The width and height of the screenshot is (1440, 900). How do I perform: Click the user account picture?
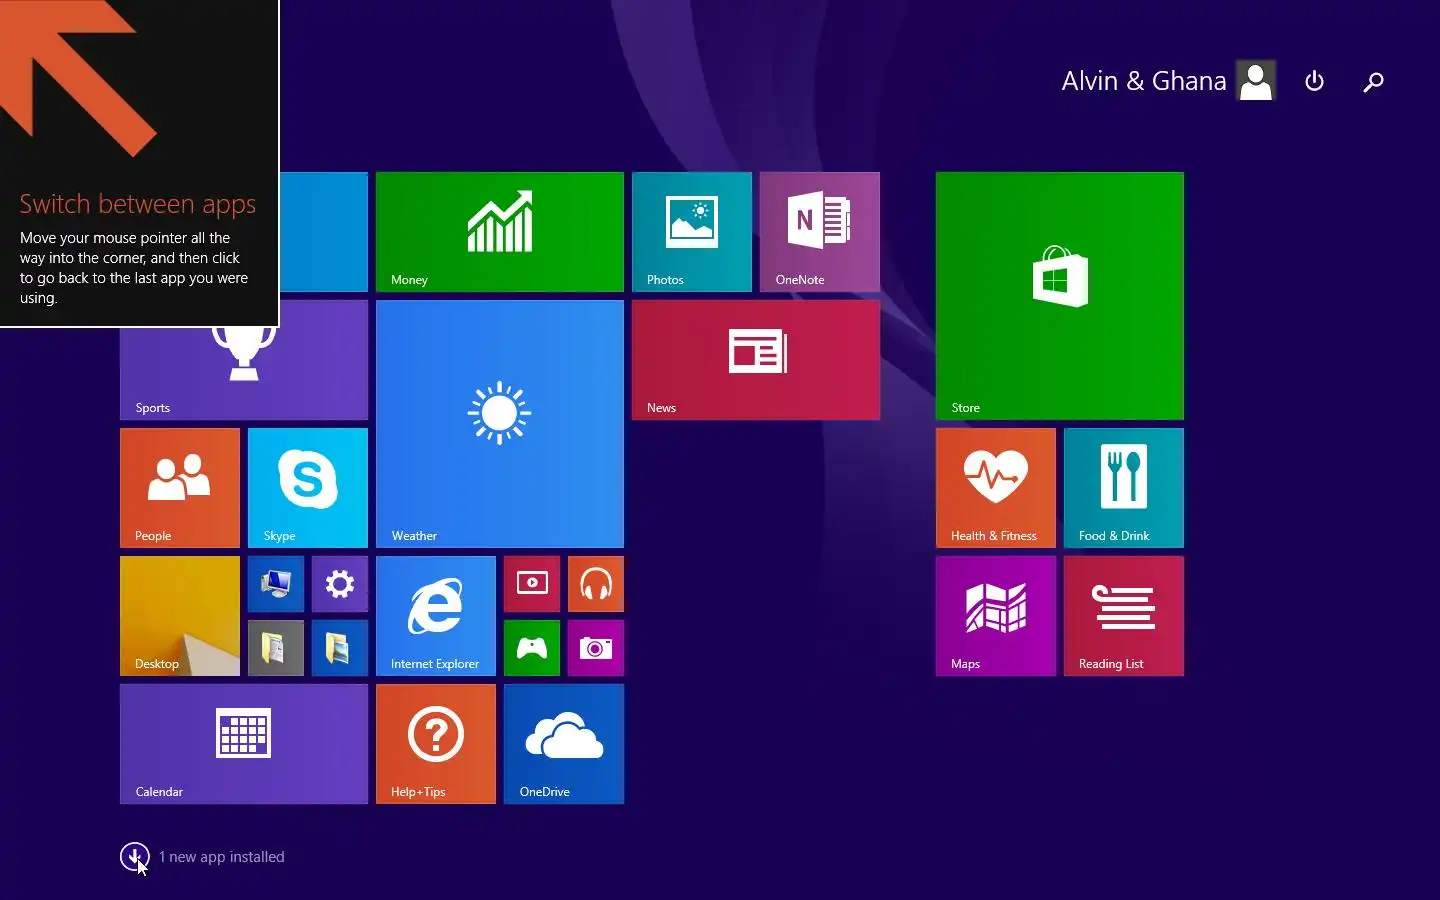coord(1256,81)
